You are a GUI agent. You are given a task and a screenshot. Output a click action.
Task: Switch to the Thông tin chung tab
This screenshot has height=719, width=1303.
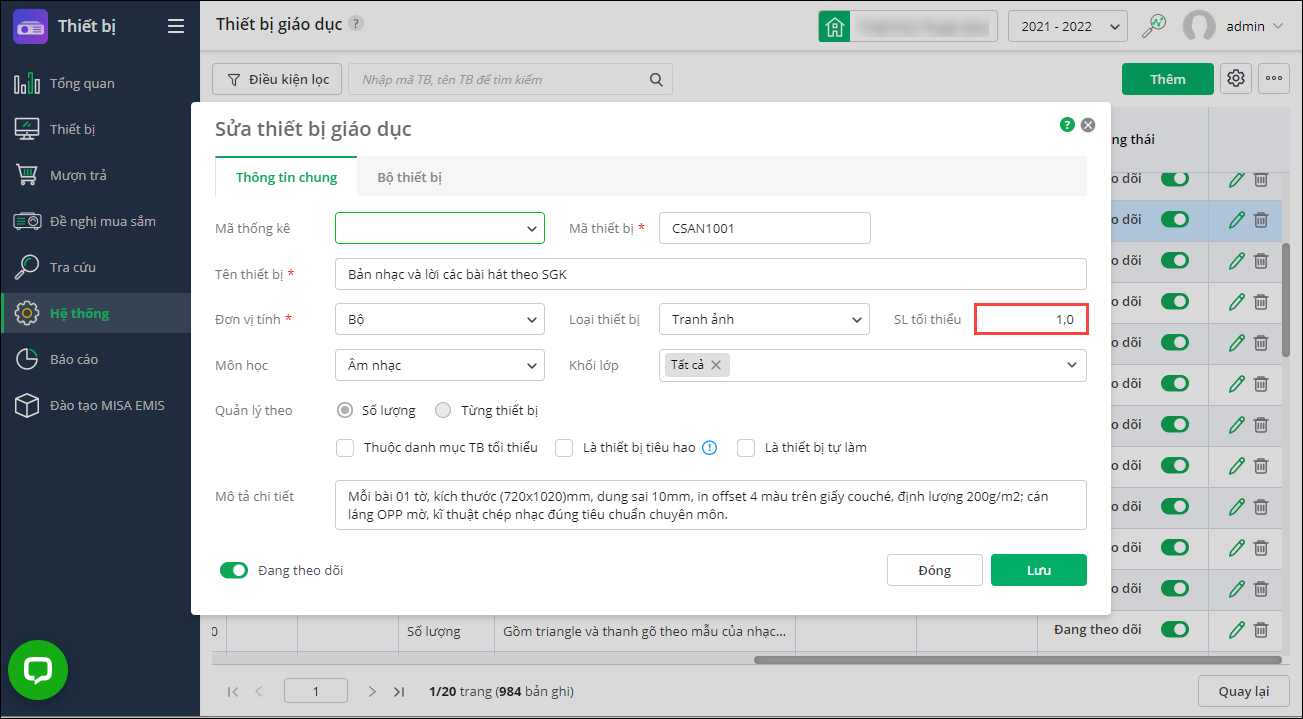tap(286, 177)
